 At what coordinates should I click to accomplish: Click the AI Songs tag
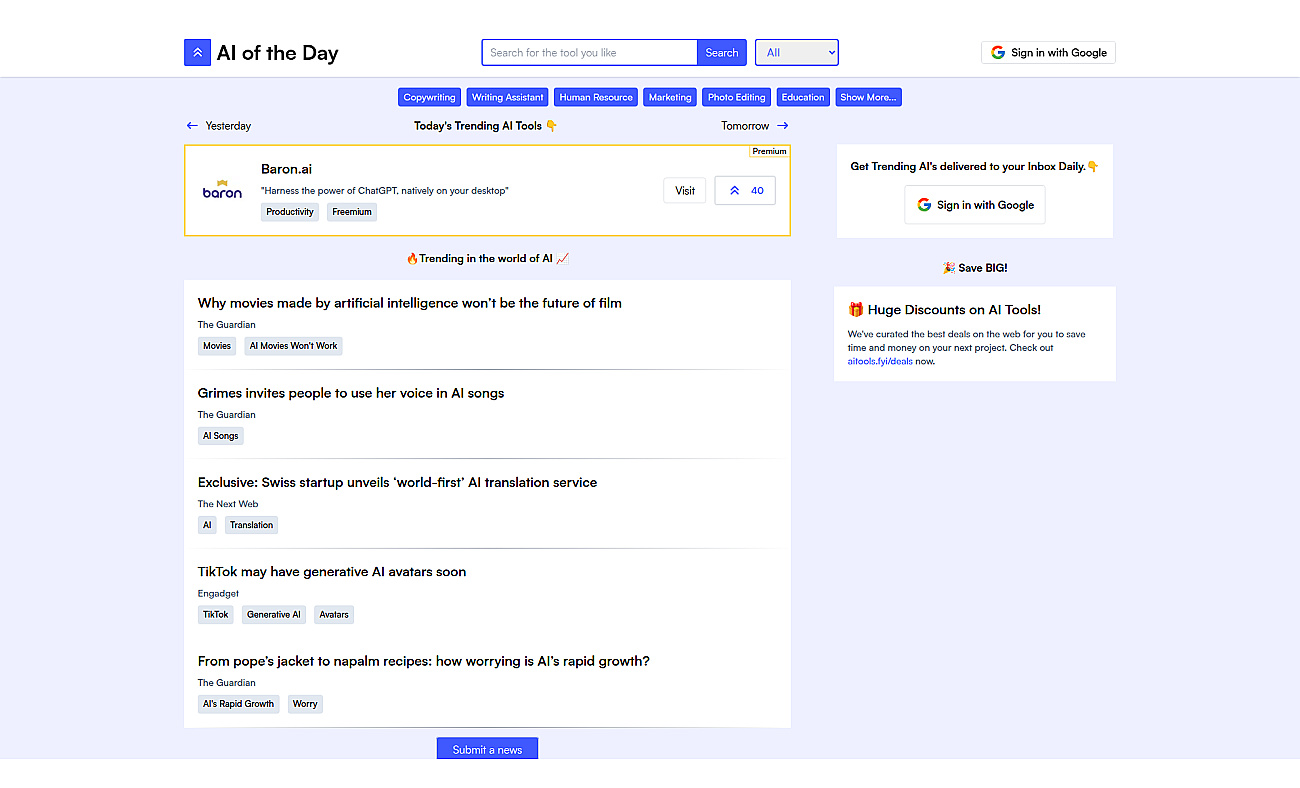click(221, 436)
